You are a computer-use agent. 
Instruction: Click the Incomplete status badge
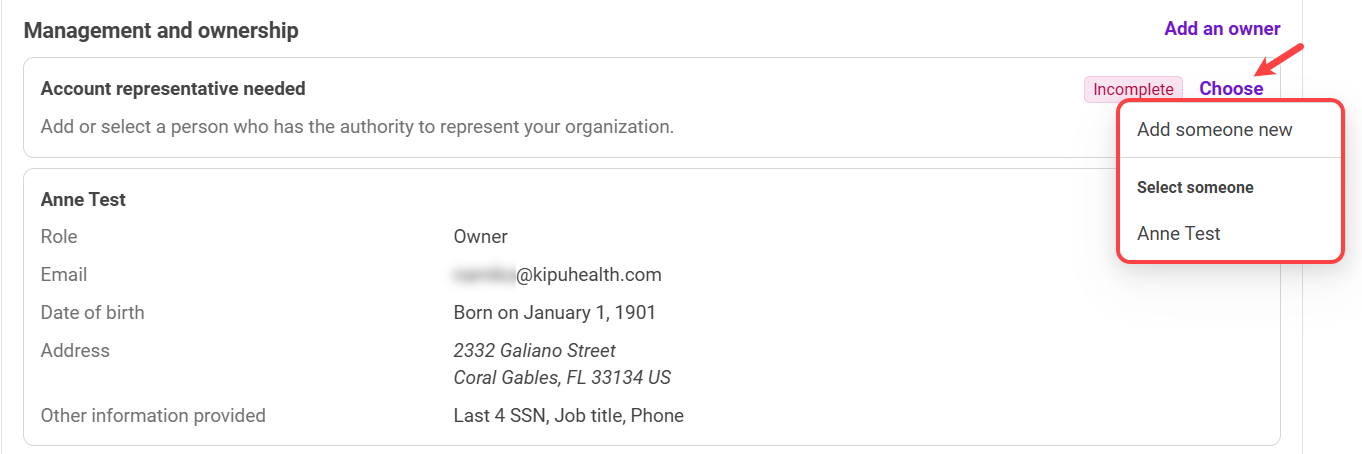[1133, 90]
